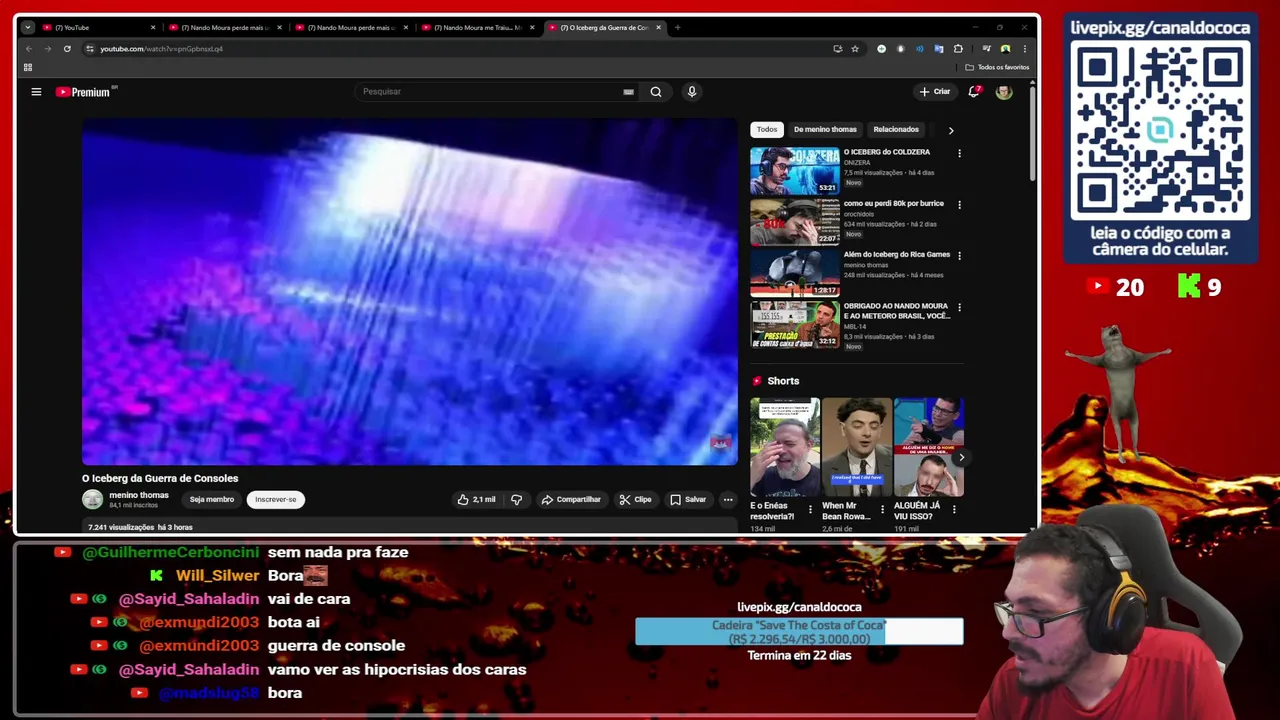This screenshot has width=1280, height=720.
Task: Open options for ALGUÉM JÁ VIU ISSO short
Action: [953, 509]
